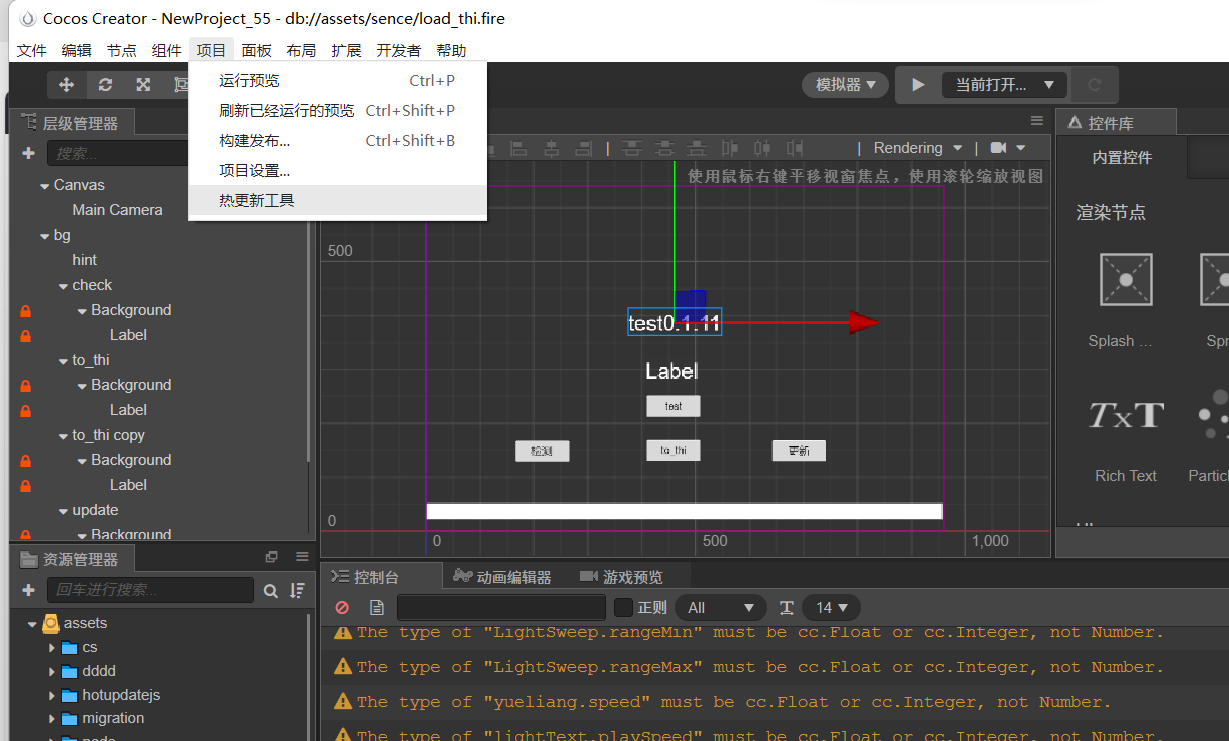1229x741 pixels.
Task: Click the preview play button
Action: [x=918, y=85]
